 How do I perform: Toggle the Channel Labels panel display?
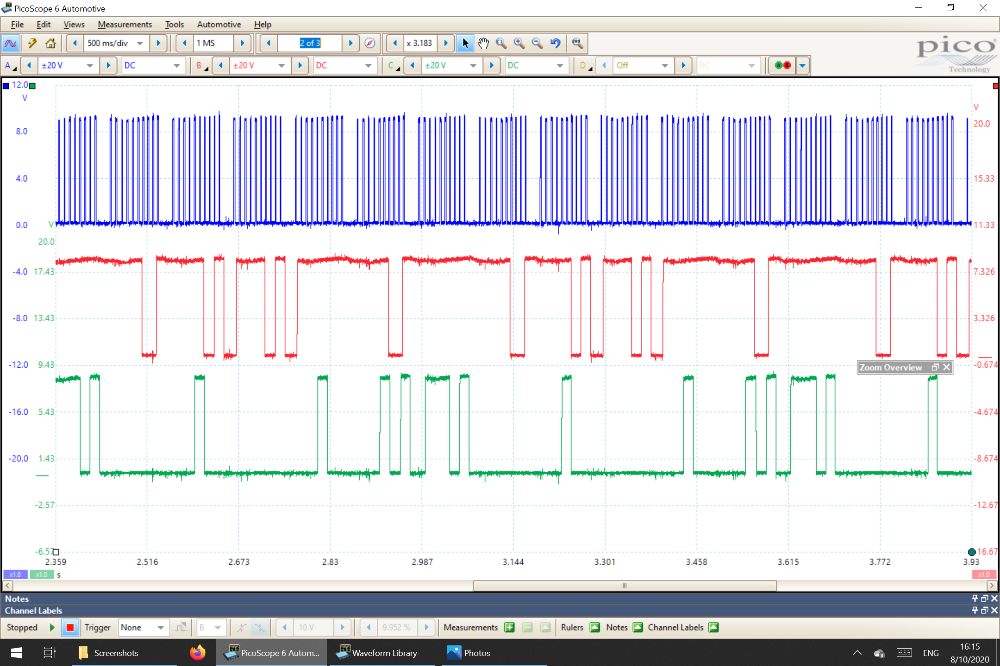[x=713, y=627]
